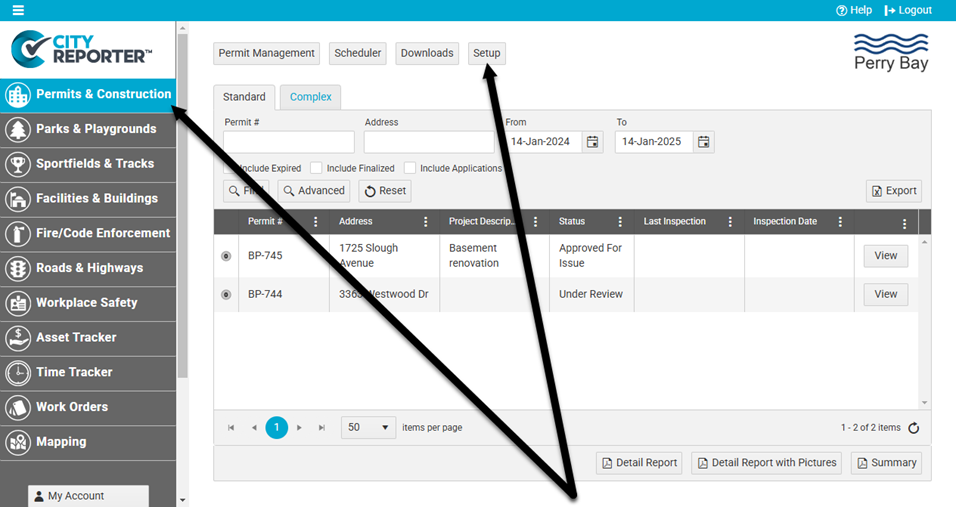Open the Scheduler
956x507 pixels.
357,53
